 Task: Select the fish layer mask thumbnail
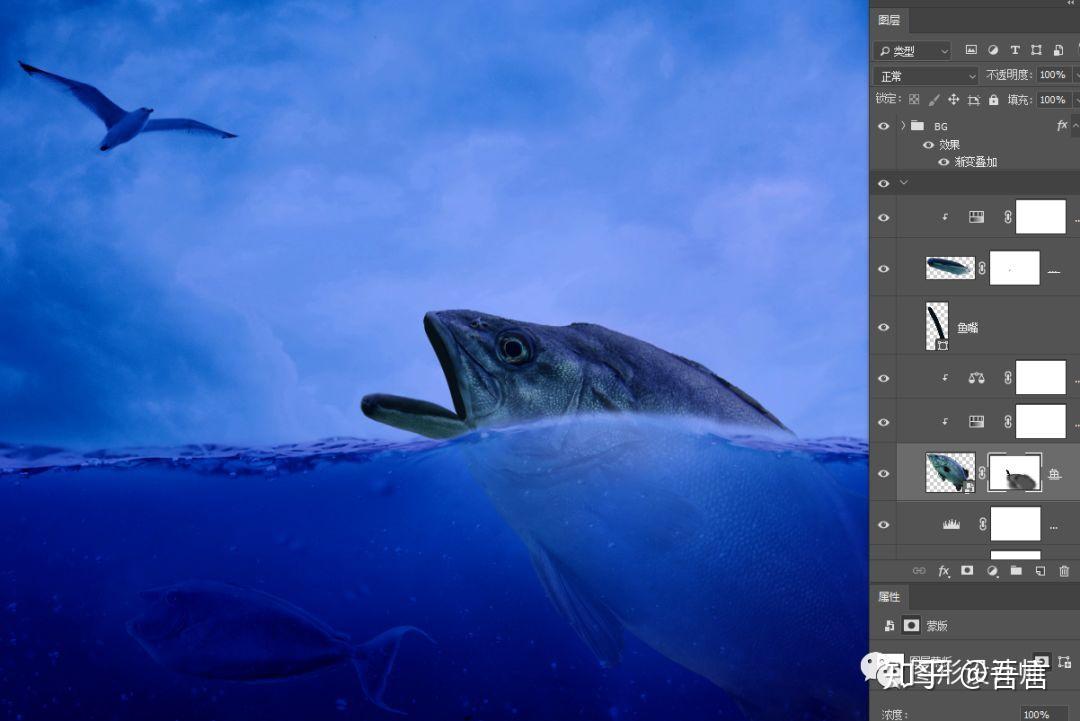point(1015,472)
